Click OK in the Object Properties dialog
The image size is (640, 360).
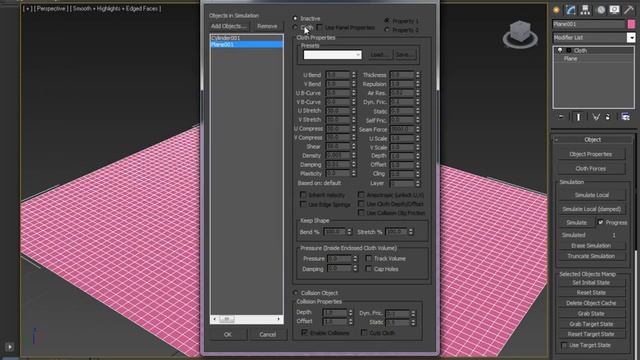tap(227, 335)
